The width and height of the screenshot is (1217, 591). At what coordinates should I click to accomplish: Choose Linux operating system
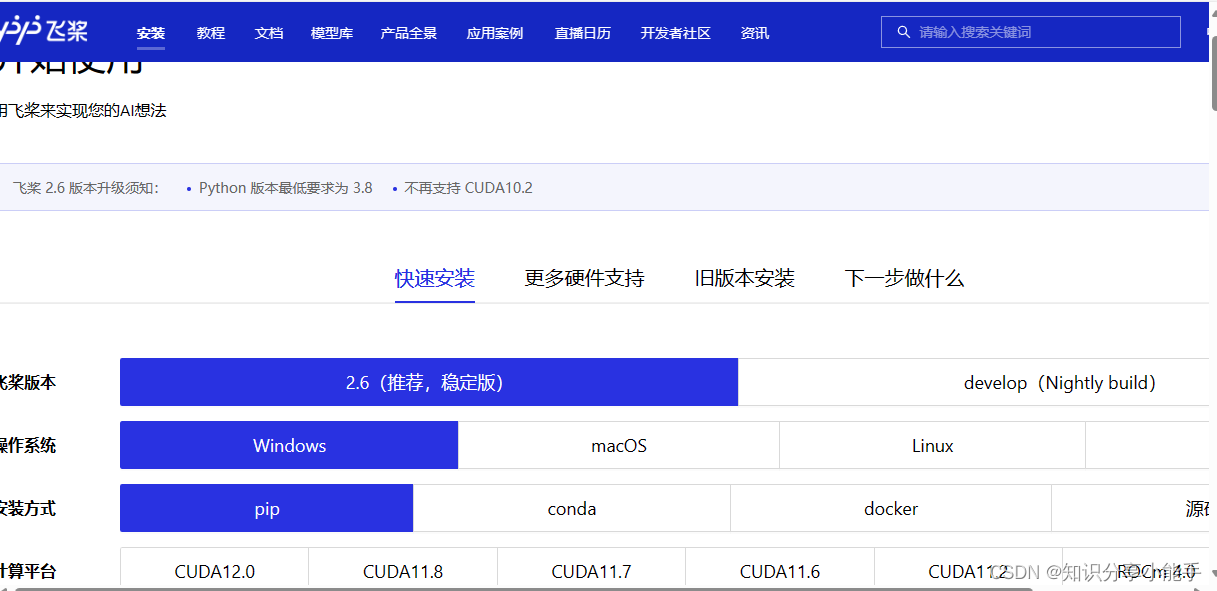933,445
